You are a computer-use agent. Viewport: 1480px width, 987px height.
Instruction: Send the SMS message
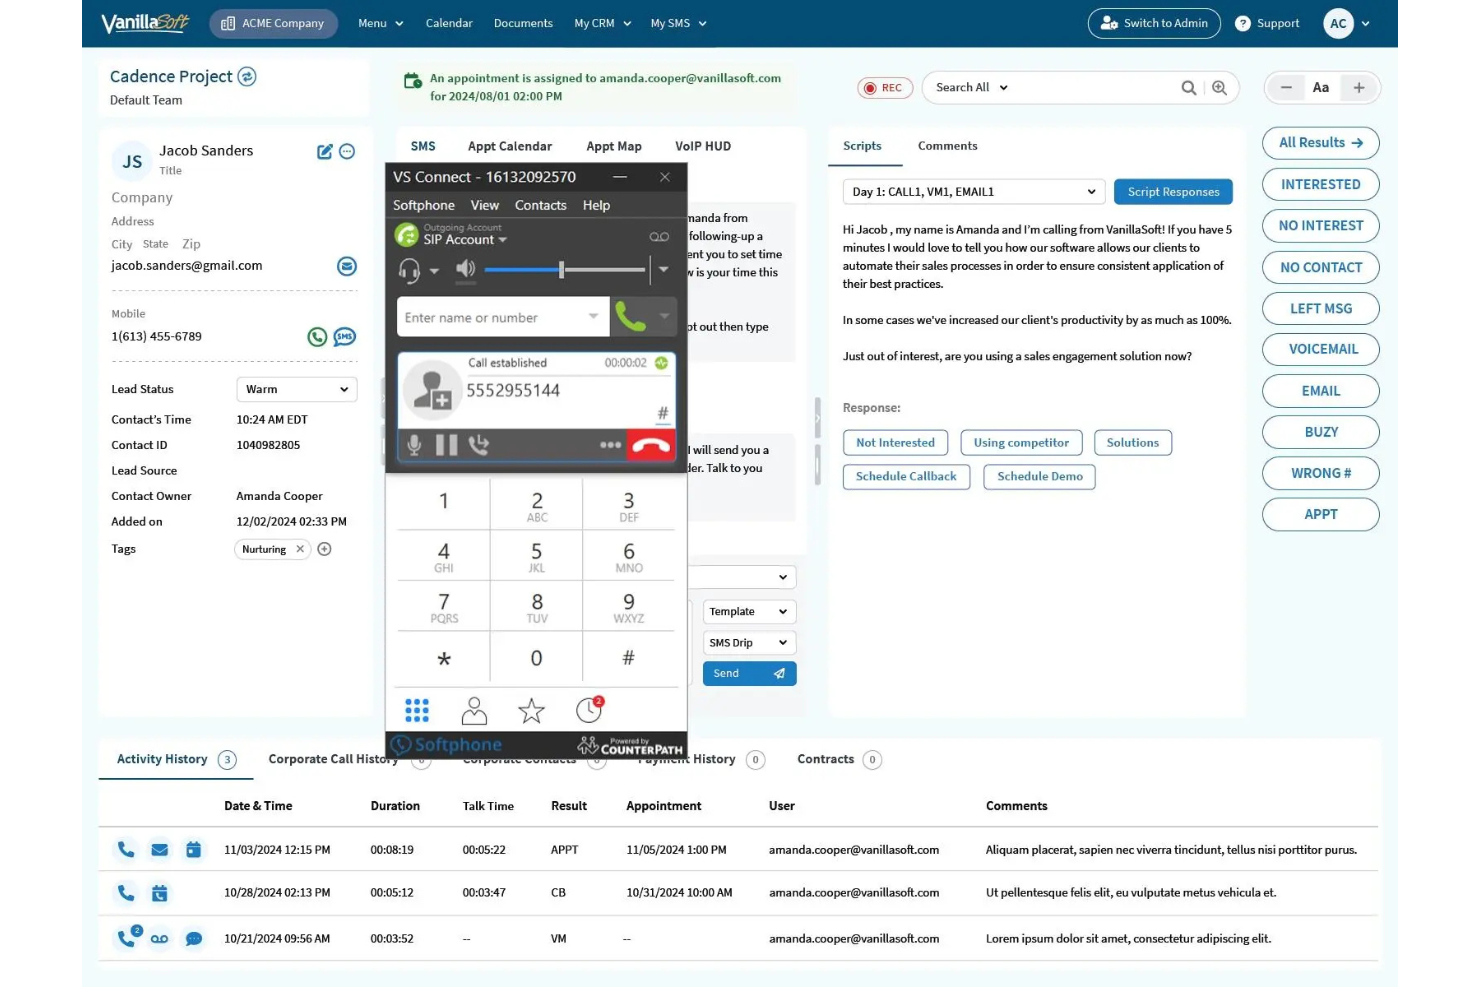pos(749,674)
